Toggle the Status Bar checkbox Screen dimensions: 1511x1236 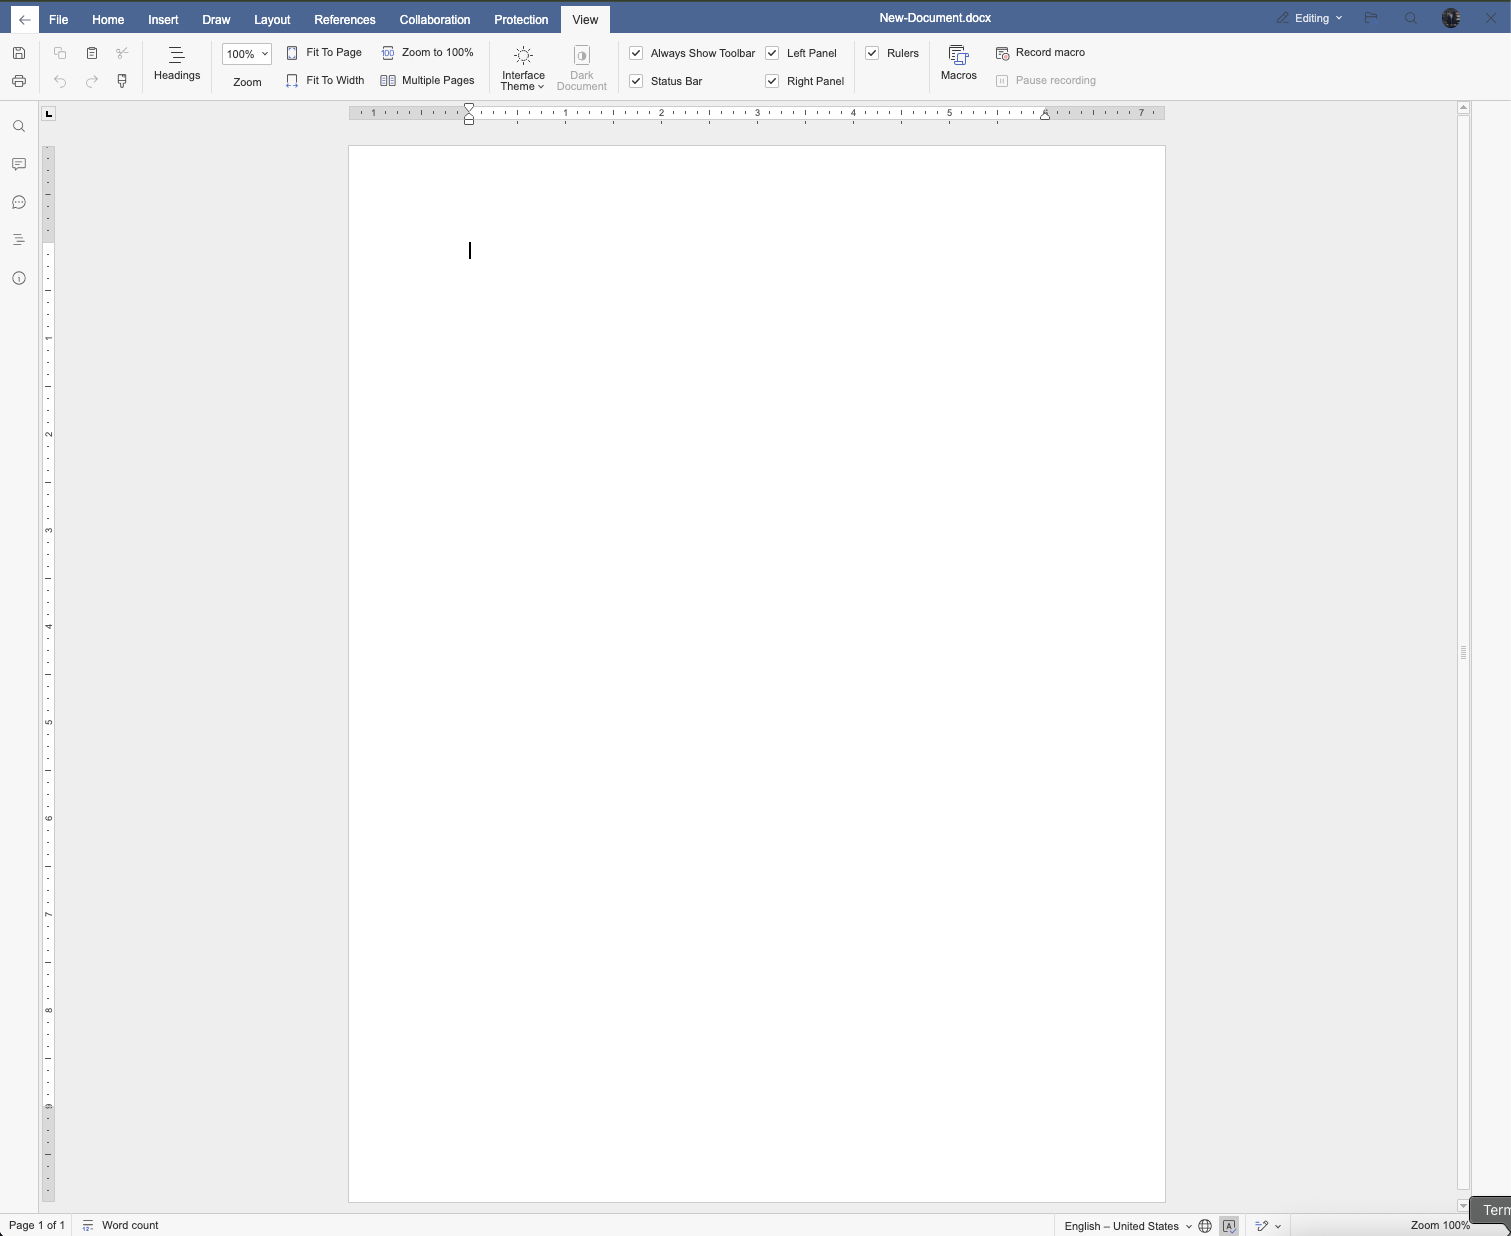click(x=636, y=81)
